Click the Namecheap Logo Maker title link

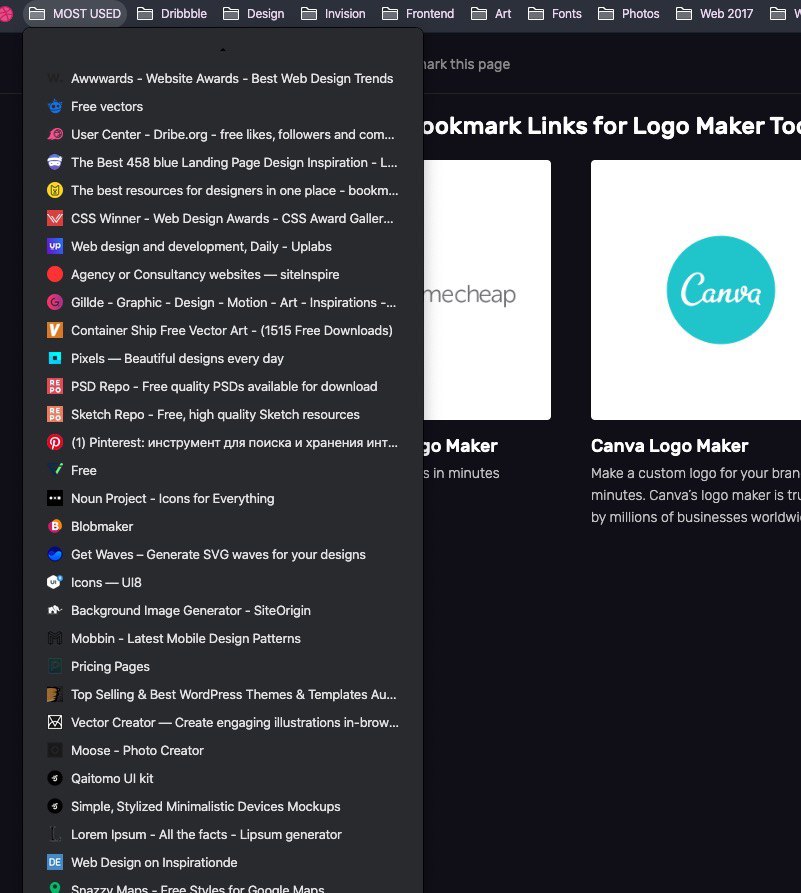point(460,446)
